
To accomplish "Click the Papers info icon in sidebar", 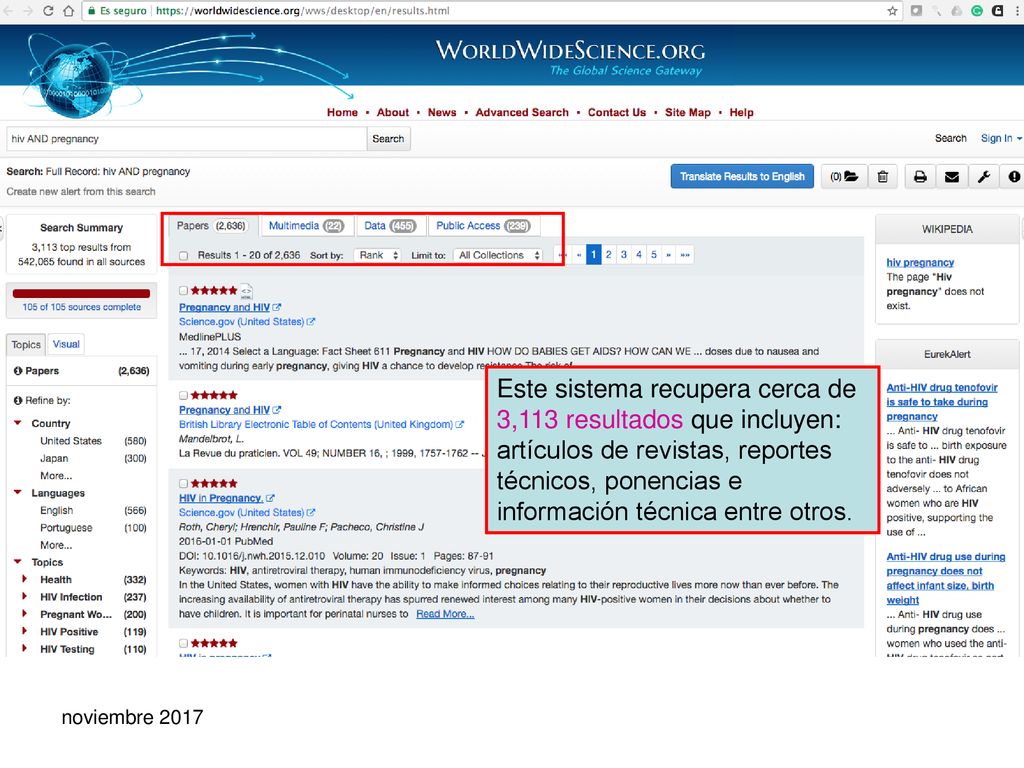I will (18, 371).
